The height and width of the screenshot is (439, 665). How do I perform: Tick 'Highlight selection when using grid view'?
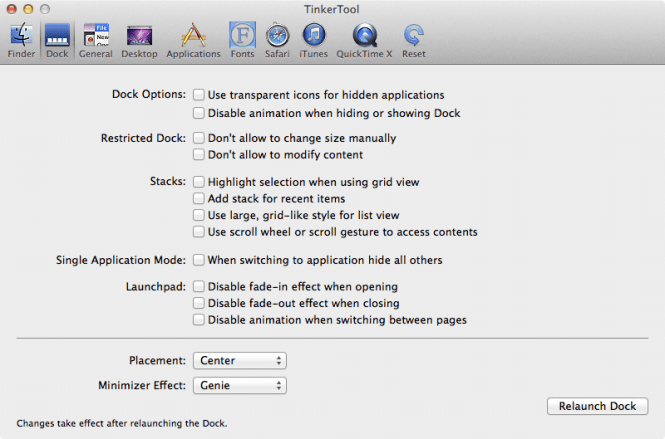pos(199,183)
